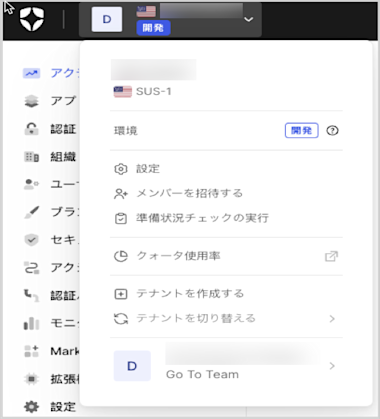Open the branding brush icon
380x419 pixels.
tap(32, 212)
